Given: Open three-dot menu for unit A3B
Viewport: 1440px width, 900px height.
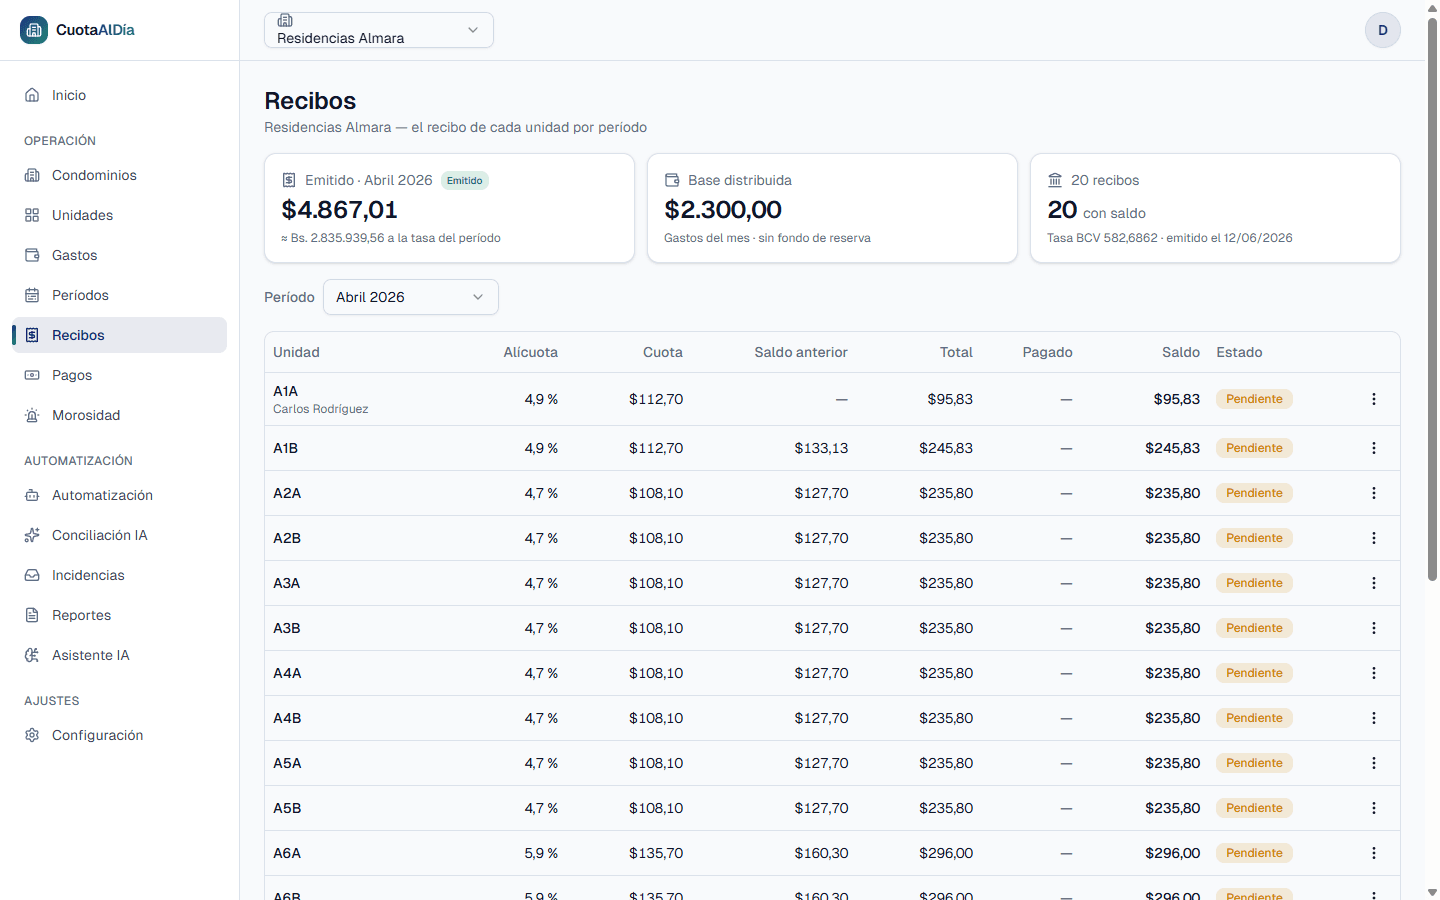Looking at the screenshot, I should pos(1374,628).
